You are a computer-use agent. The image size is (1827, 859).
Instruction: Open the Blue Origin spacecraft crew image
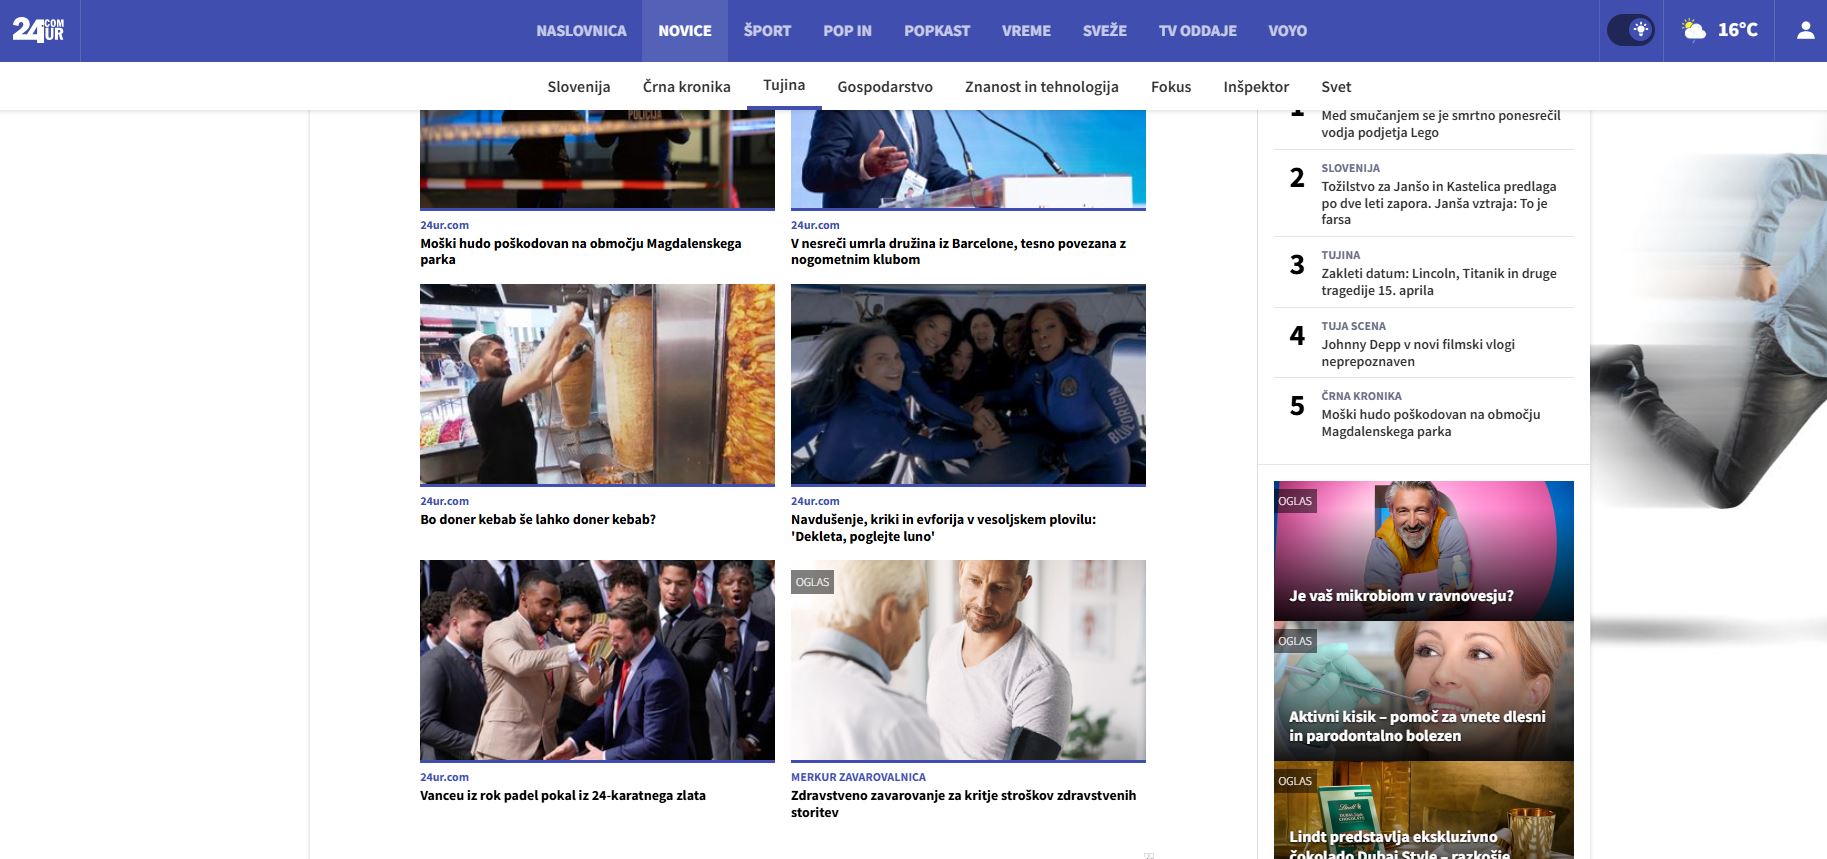pos(968,384)
